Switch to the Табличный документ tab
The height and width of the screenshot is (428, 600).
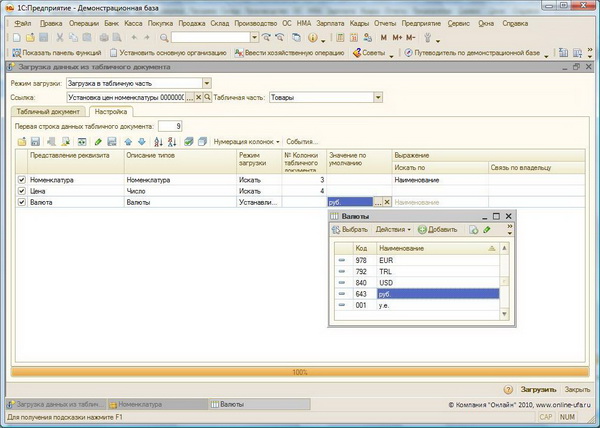tap(48, 112)
